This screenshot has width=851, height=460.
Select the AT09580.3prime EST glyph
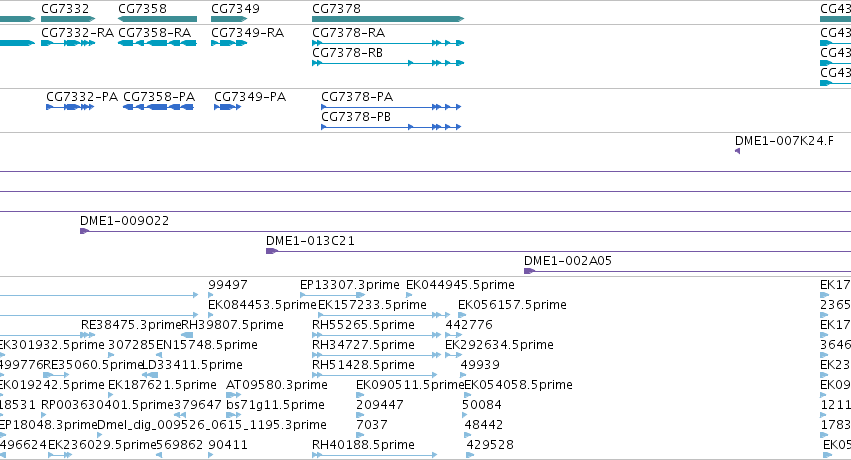click(234, 395)
